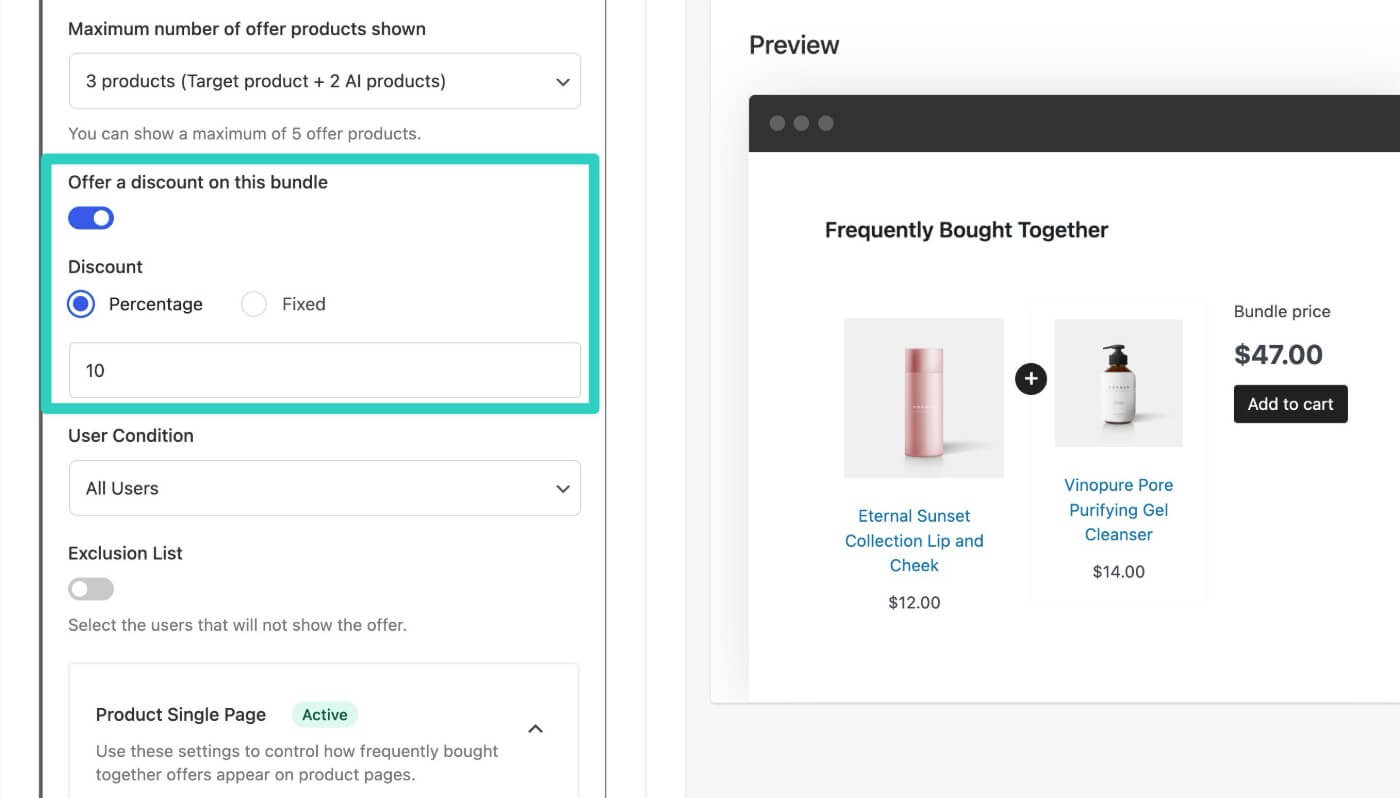Open Maximum number of offer products dropdown
The width and height of the screenshot is (1400, 798).
[x=325, y=81]
